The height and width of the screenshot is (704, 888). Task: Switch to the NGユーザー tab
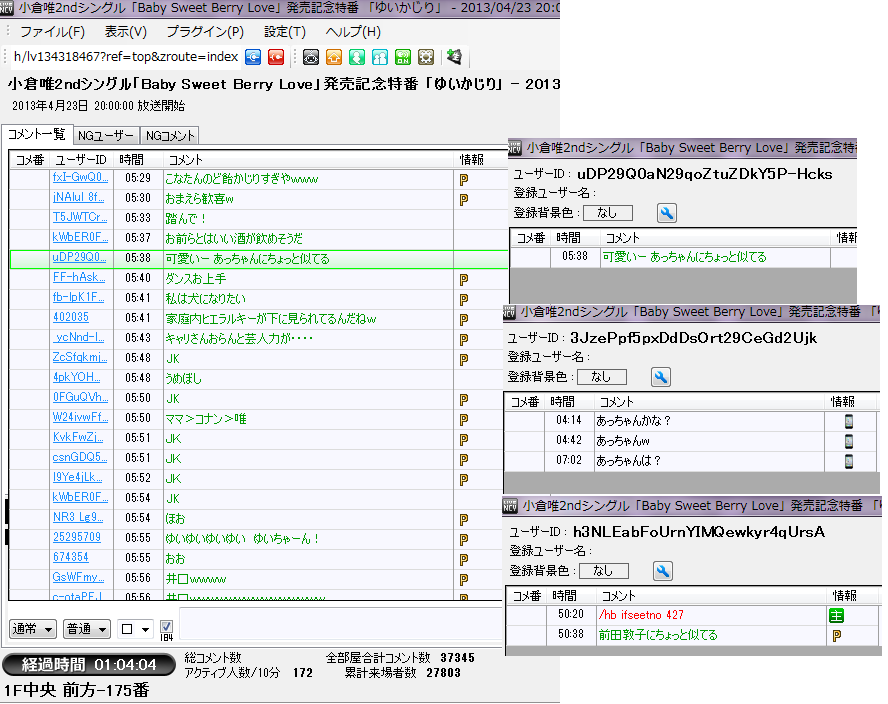pos(106,135)
